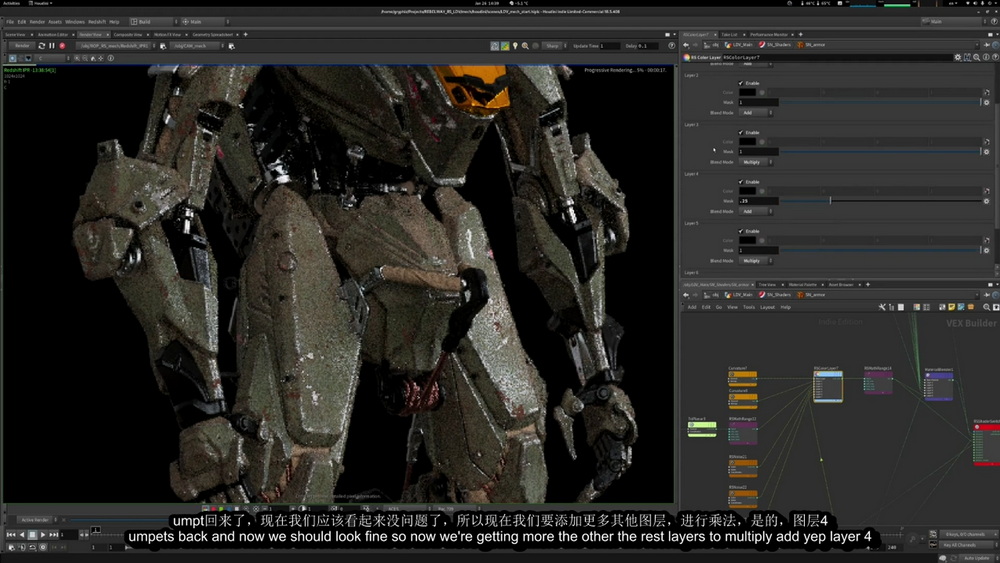The height and width of the screenshot is (563, 1000).
Task: Refresh the Redshift IPR render
Action: [42, 46]
